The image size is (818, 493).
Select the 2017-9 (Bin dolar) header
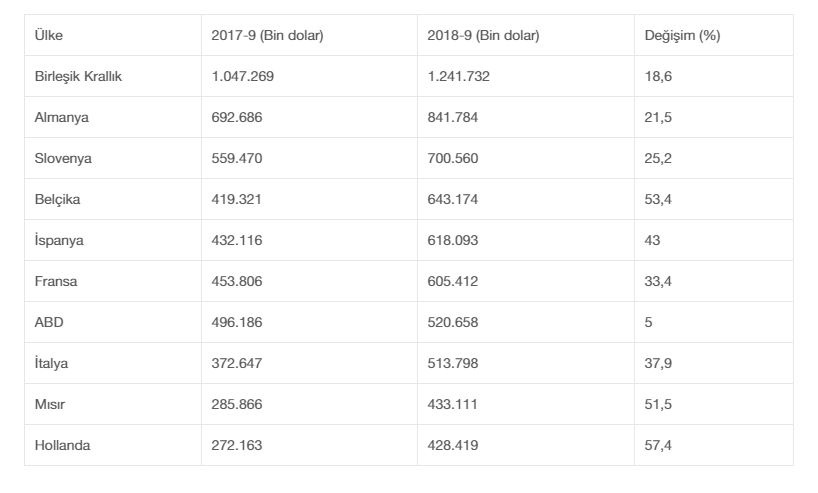point(267,35)
